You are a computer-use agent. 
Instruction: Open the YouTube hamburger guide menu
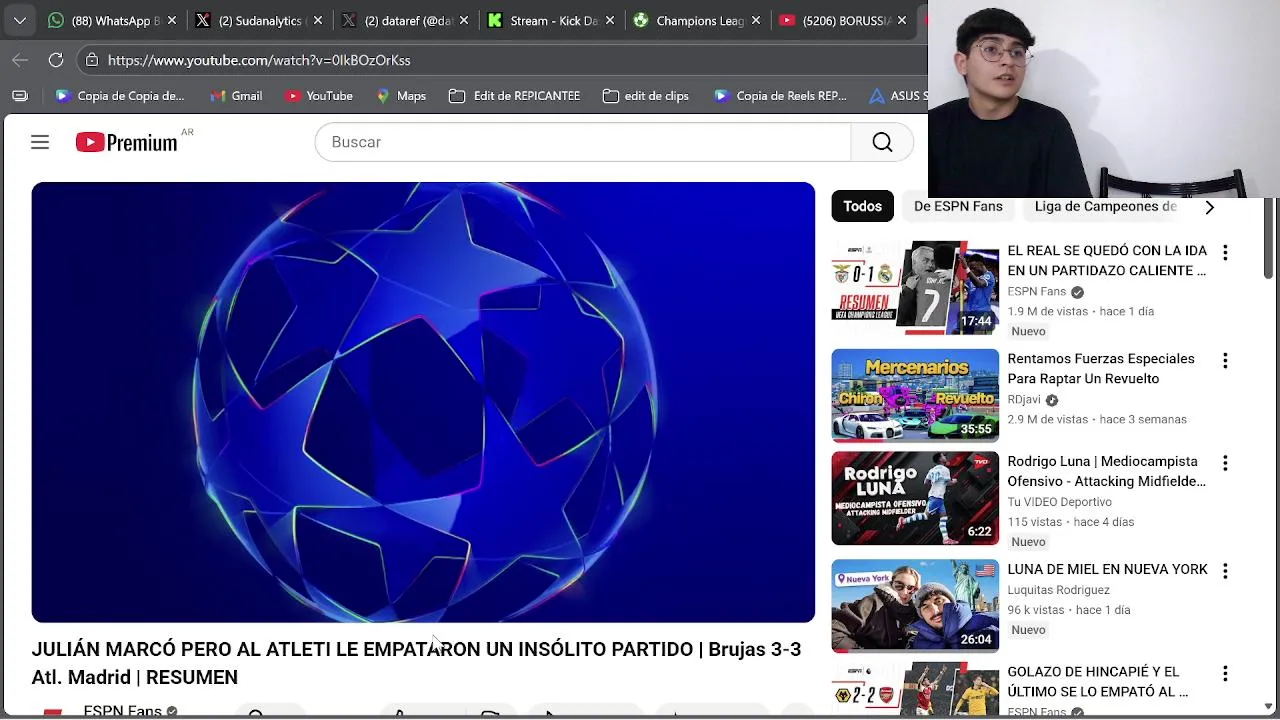tap(40, 142)
